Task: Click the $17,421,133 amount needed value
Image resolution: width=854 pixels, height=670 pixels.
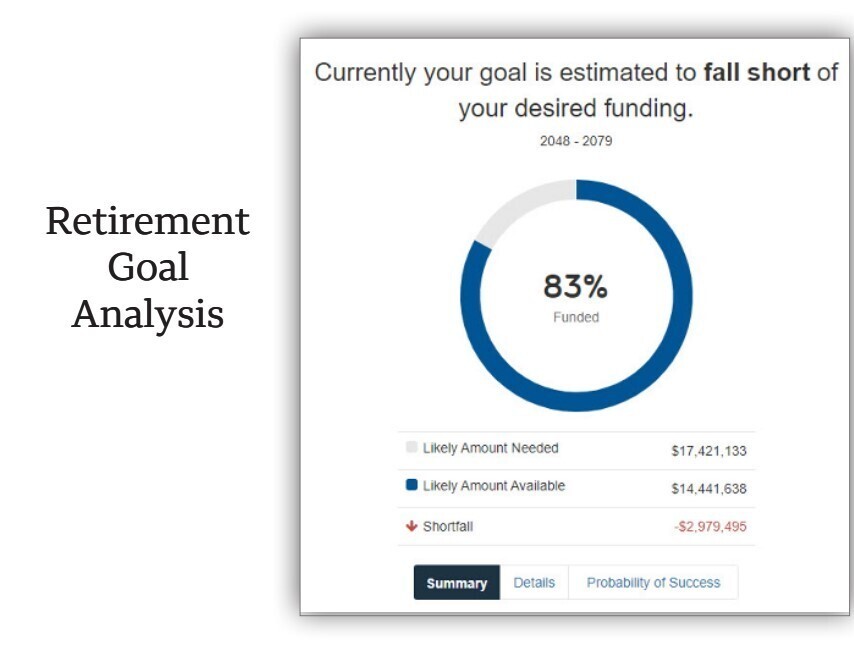Action: (708, 451)
